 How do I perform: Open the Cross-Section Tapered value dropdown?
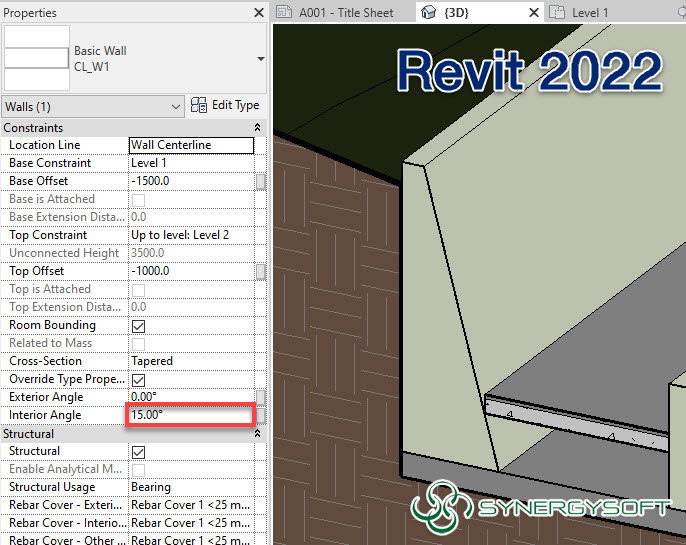pyautogui.click(x=191, y=361)
